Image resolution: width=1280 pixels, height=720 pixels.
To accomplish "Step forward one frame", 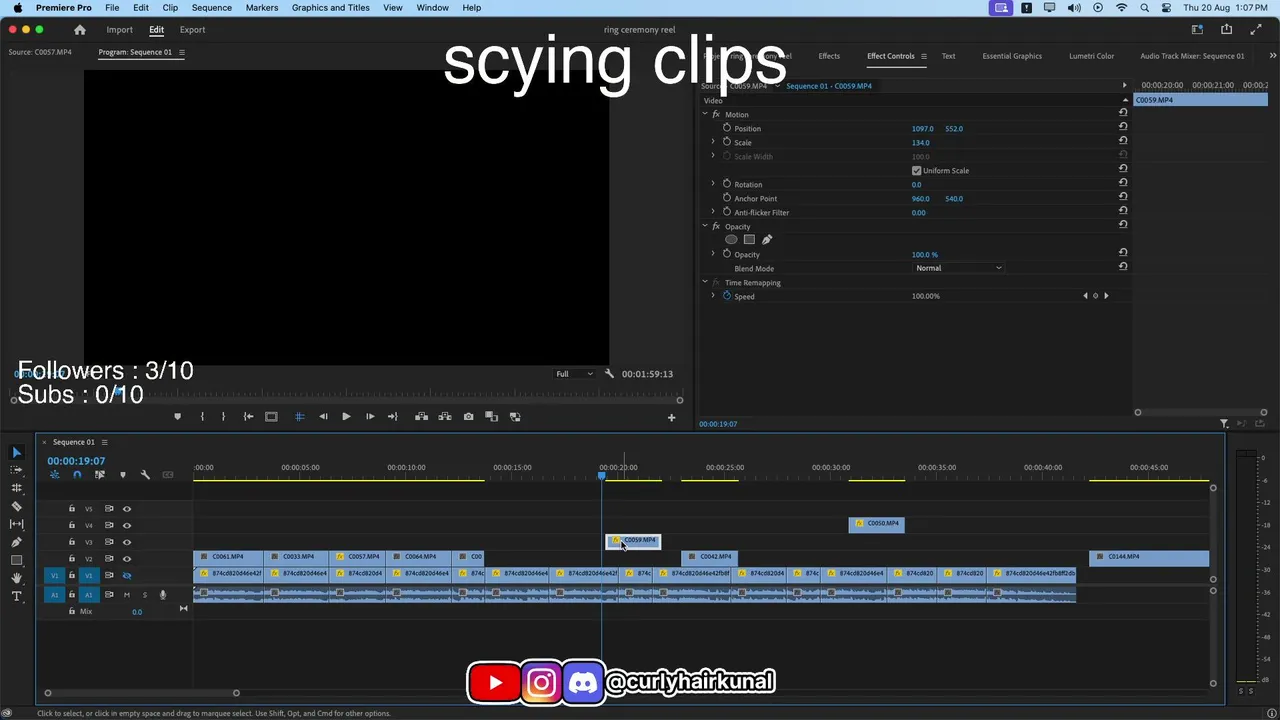I will pos(369,417).
